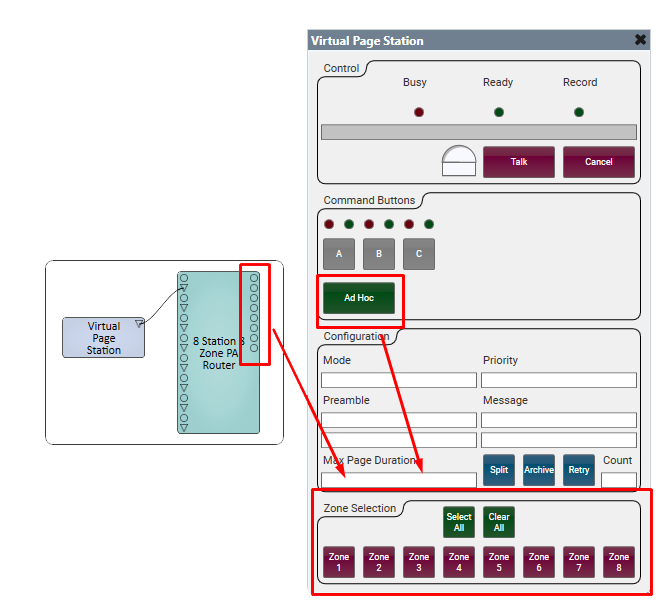
Task: Select the Virtual Page Station block
Action: pos(103,338)
